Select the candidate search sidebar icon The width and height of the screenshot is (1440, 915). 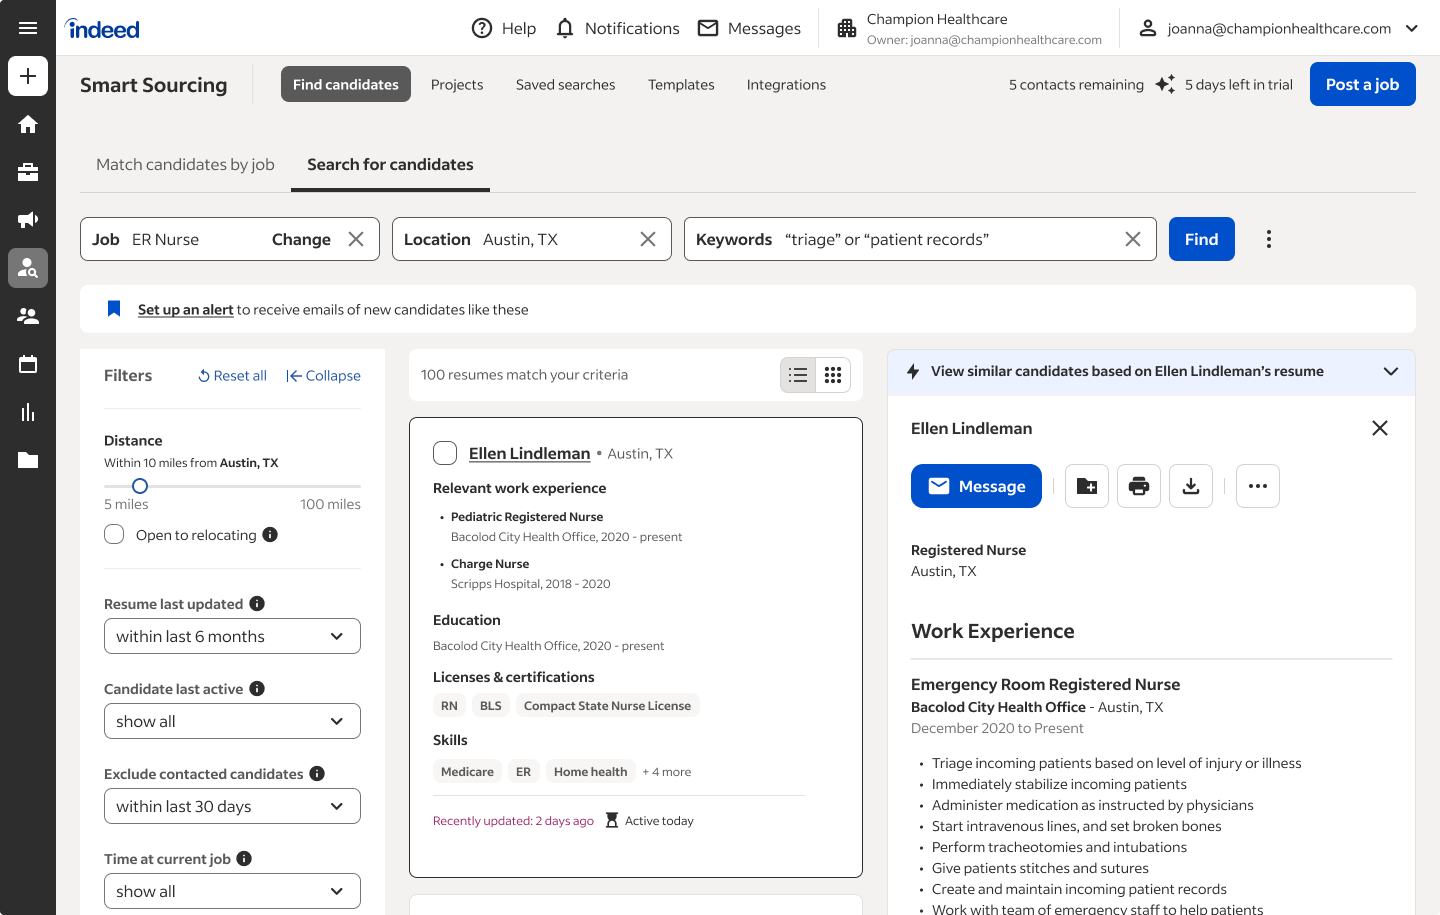(28, 268)
